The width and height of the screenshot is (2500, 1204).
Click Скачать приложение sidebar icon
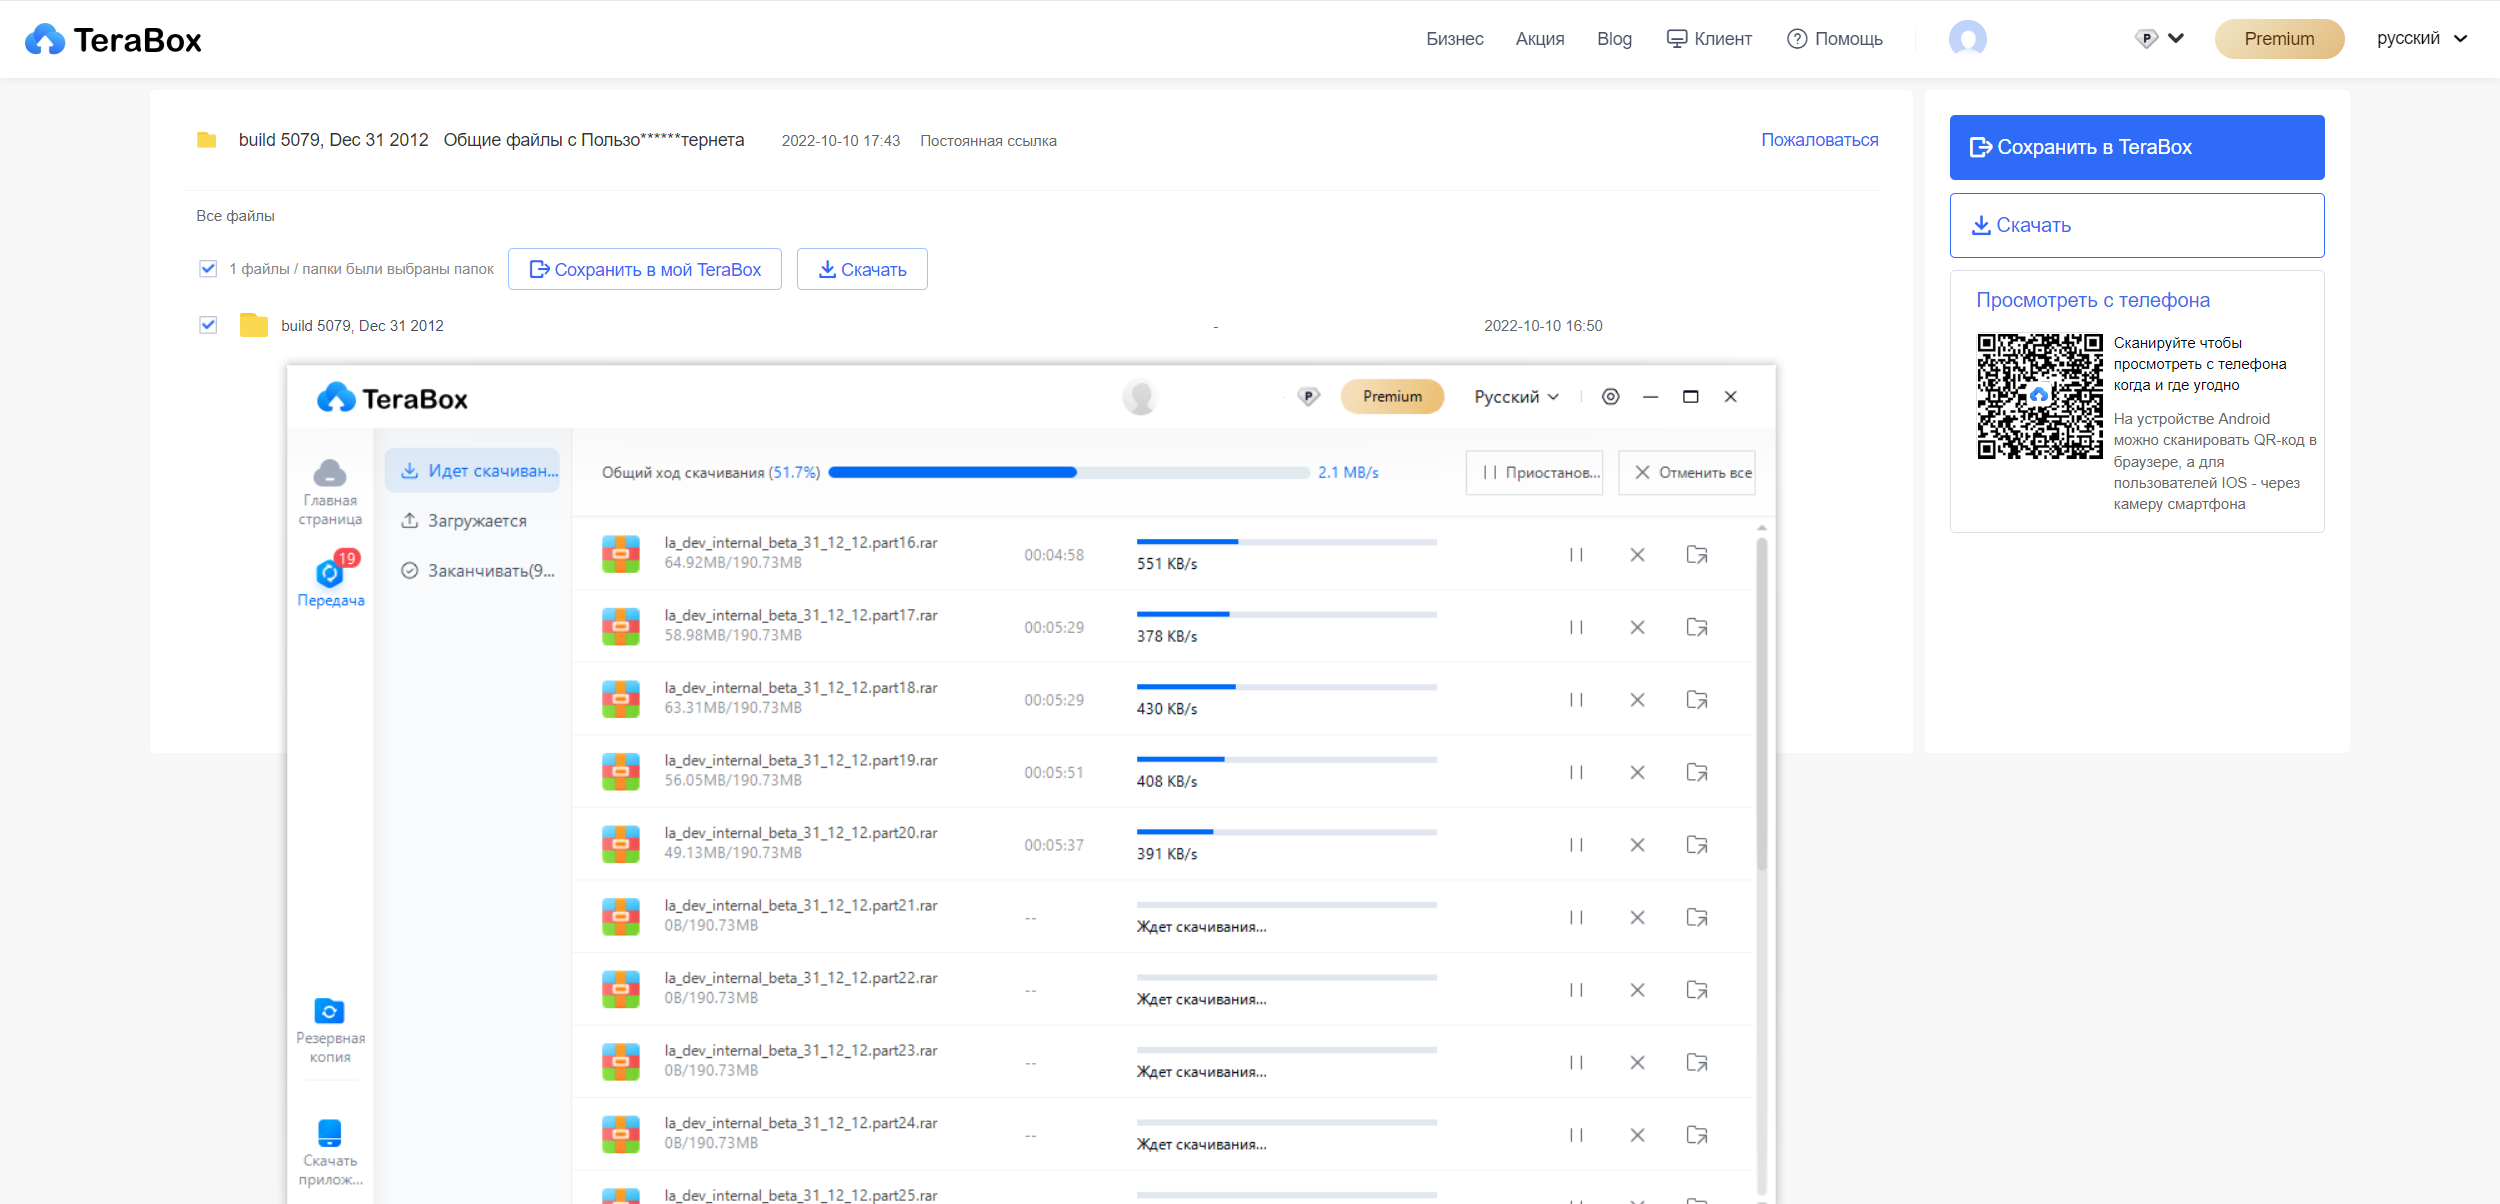(330, 1153)
